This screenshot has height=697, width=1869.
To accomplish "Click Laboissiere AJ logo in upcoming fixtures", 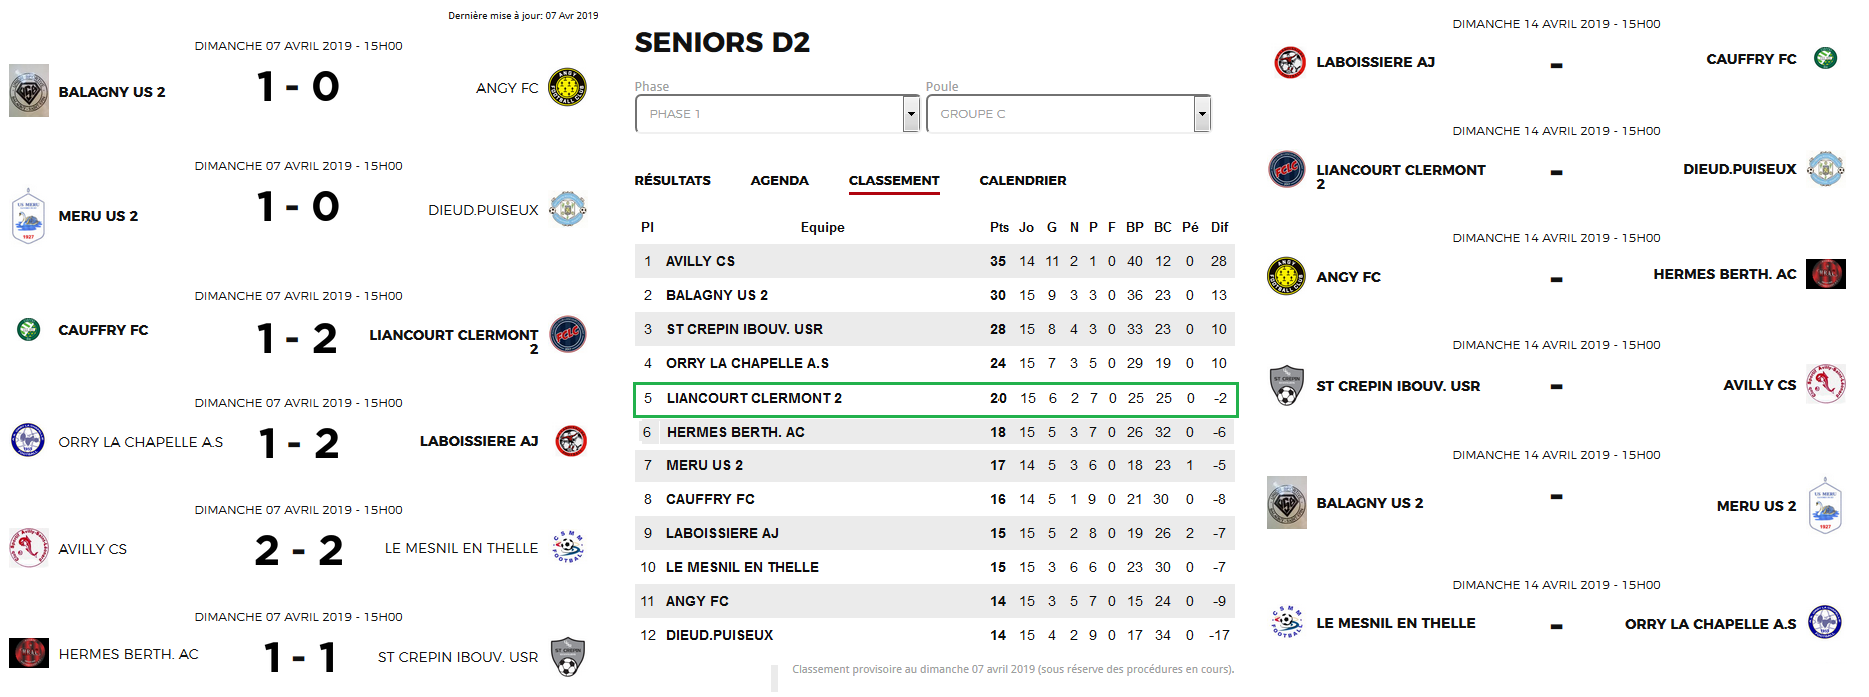I will coord(1290,62).
